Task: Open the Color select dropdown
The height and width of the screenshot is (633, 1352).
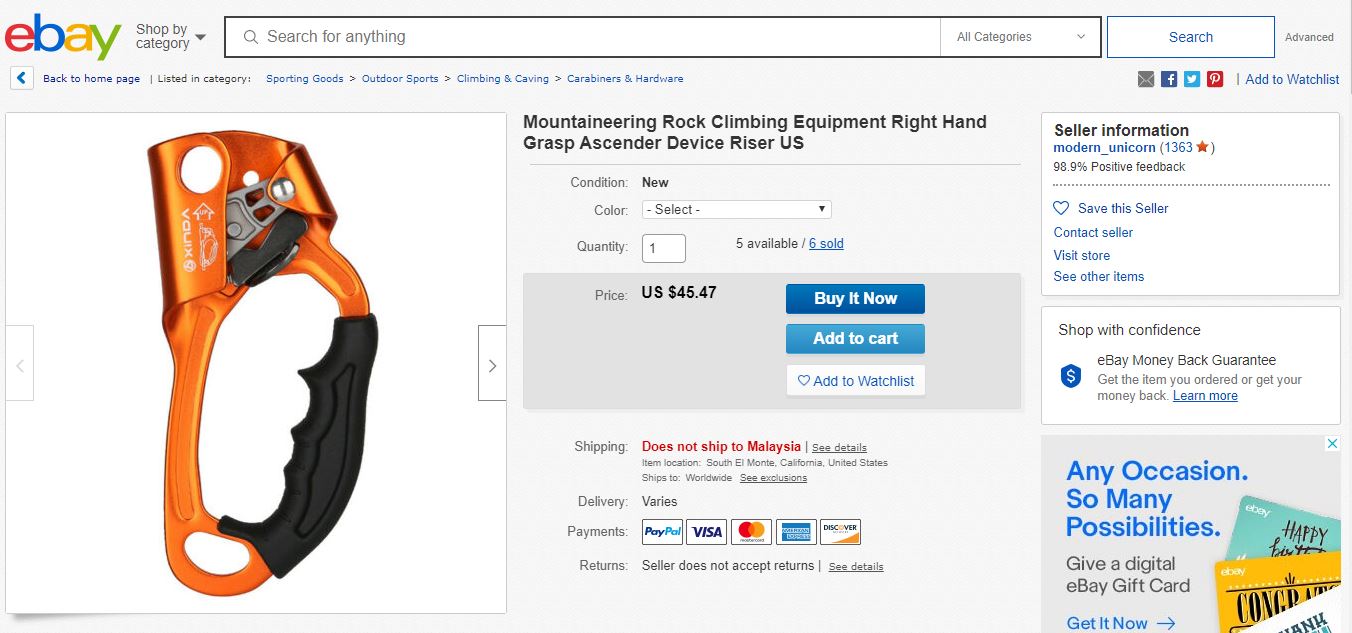Action: coord(736,209)
